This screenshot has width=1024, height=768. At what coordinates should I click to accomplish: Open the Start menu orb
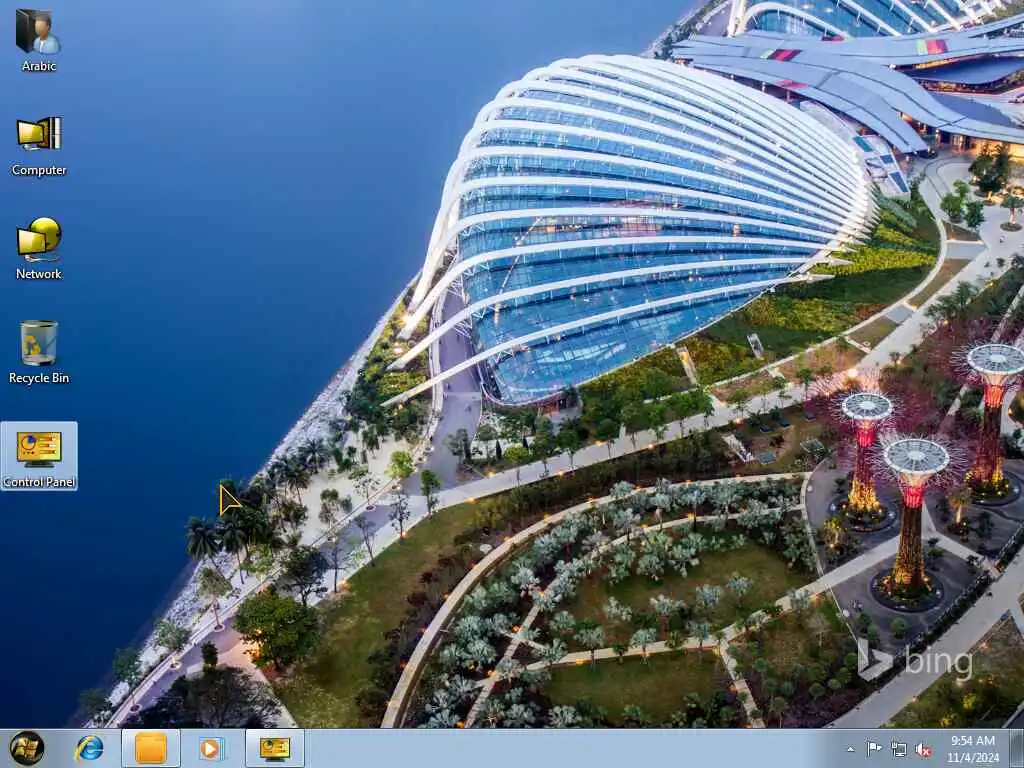click(x=27, y=748)
